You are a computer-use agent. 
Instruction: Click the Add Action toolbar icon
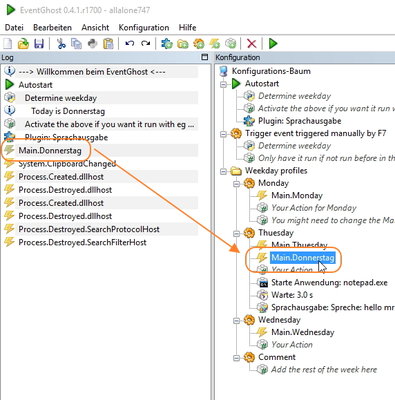pos(231,43)
